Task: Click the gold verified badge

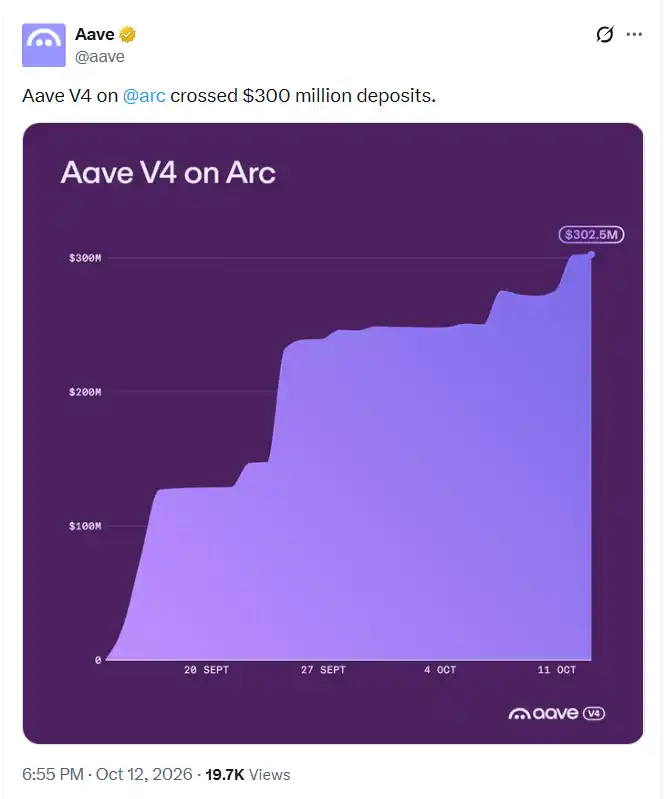Action: (127, 35)
